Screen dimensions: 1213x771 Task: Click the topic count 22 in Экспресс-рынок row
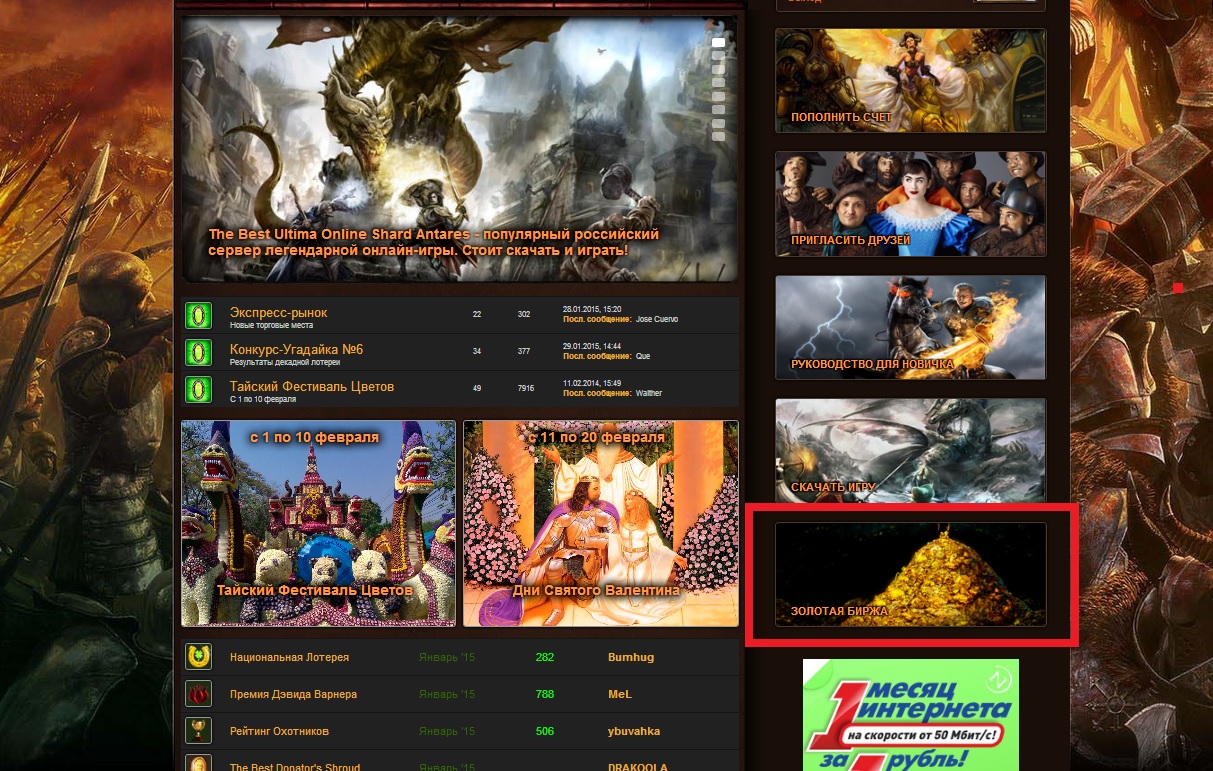tap(477, 315)
